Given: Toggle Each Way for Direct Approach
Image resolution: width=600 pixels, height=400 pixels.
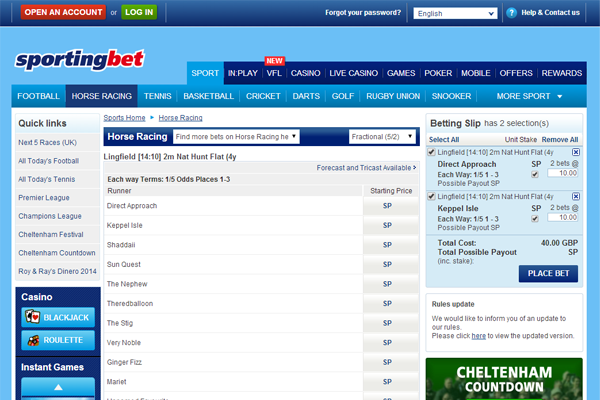Looking at the screenshot, I should (x=535, y=175).
